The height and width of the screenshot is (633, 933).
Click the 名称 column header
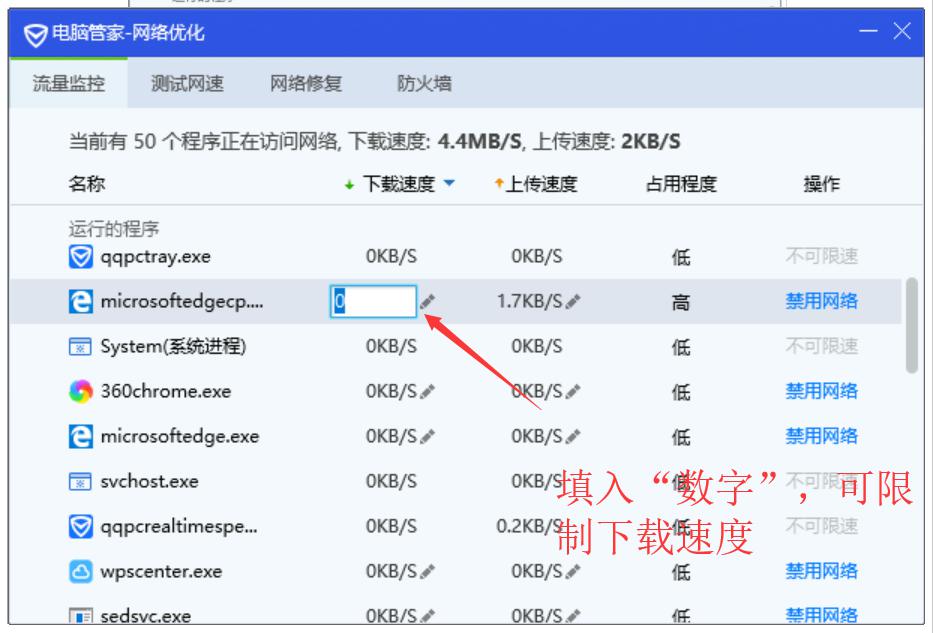[87, 184]
